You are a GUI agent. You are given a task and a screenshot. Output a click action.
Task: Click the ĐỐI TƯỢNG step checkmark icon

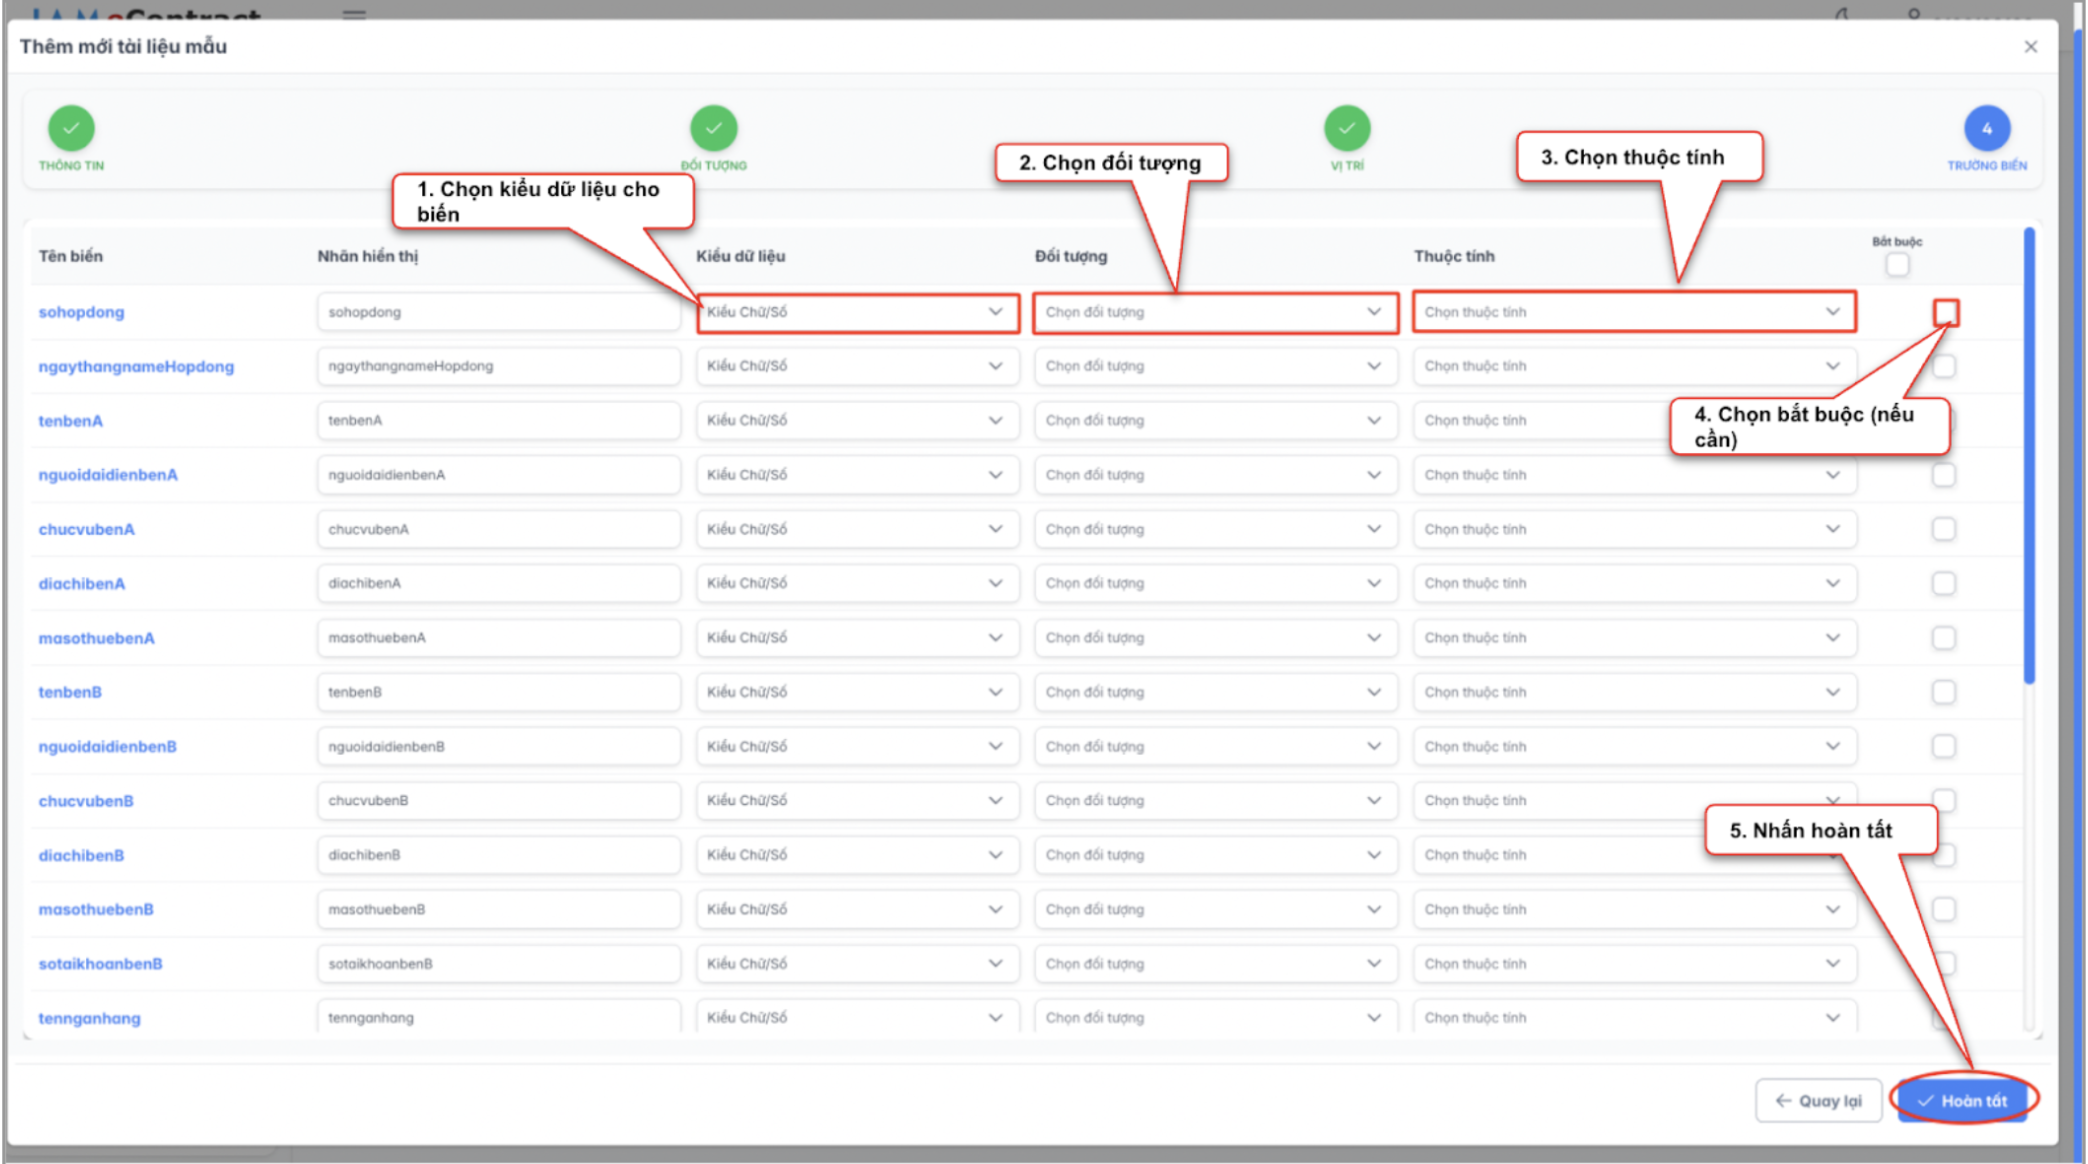[713, 128]
